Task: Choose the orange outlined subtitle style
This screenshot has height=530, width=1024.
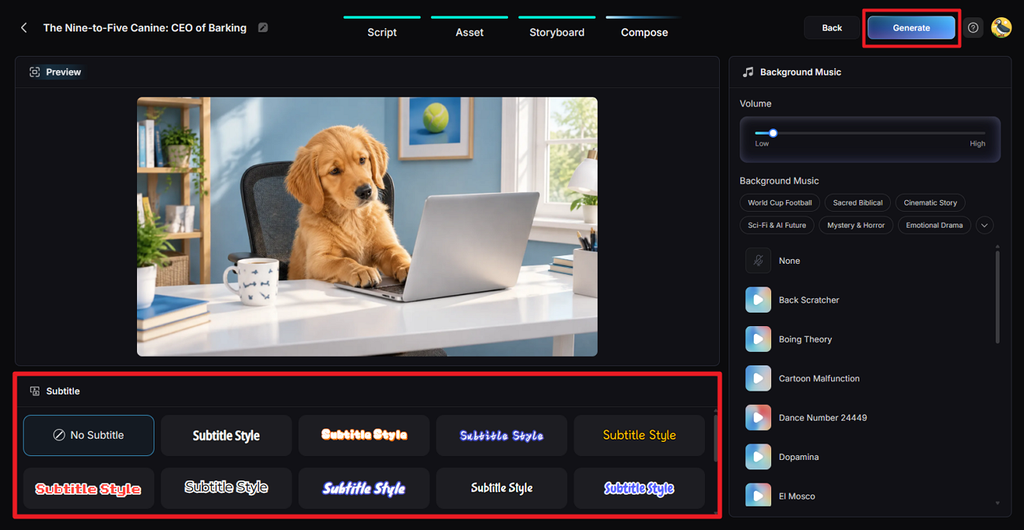Action: tap(364, 435)
